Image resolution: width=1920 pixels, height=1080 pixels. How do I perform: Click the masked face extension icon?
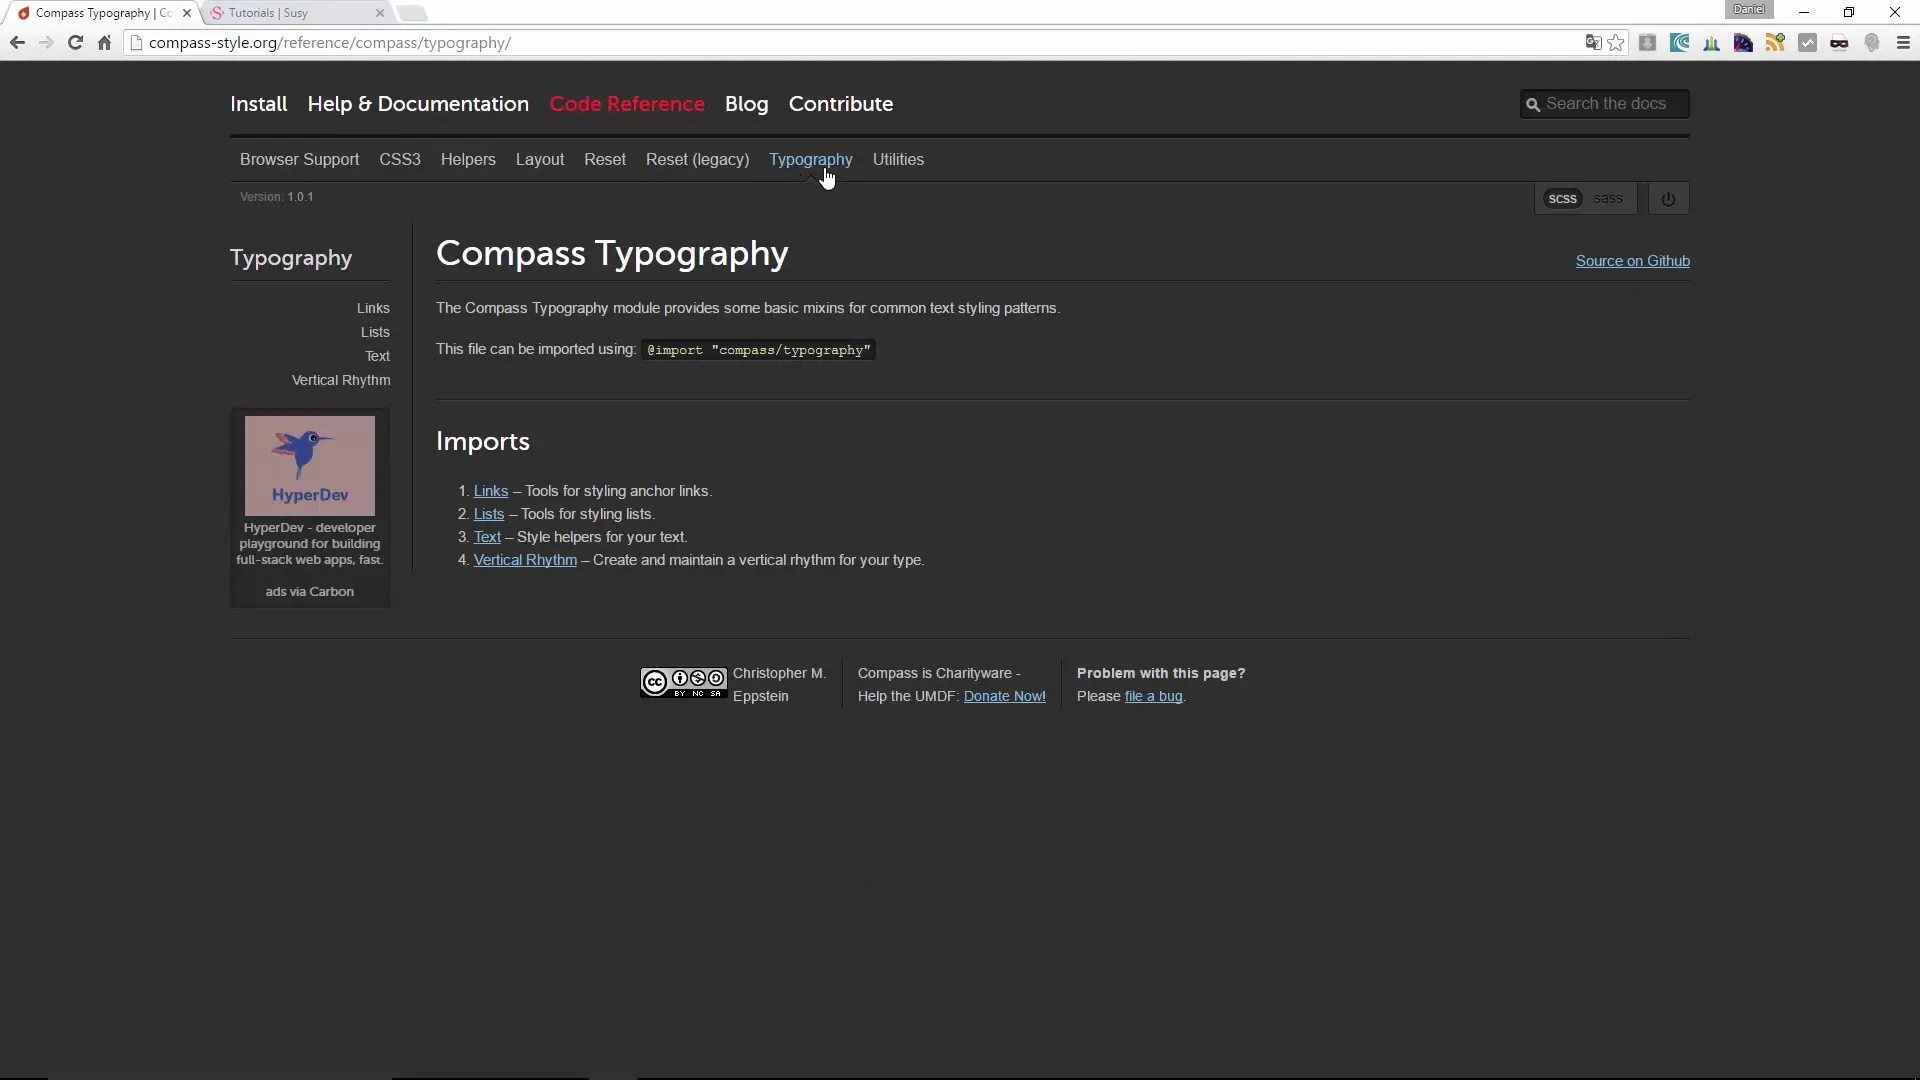1839,43
